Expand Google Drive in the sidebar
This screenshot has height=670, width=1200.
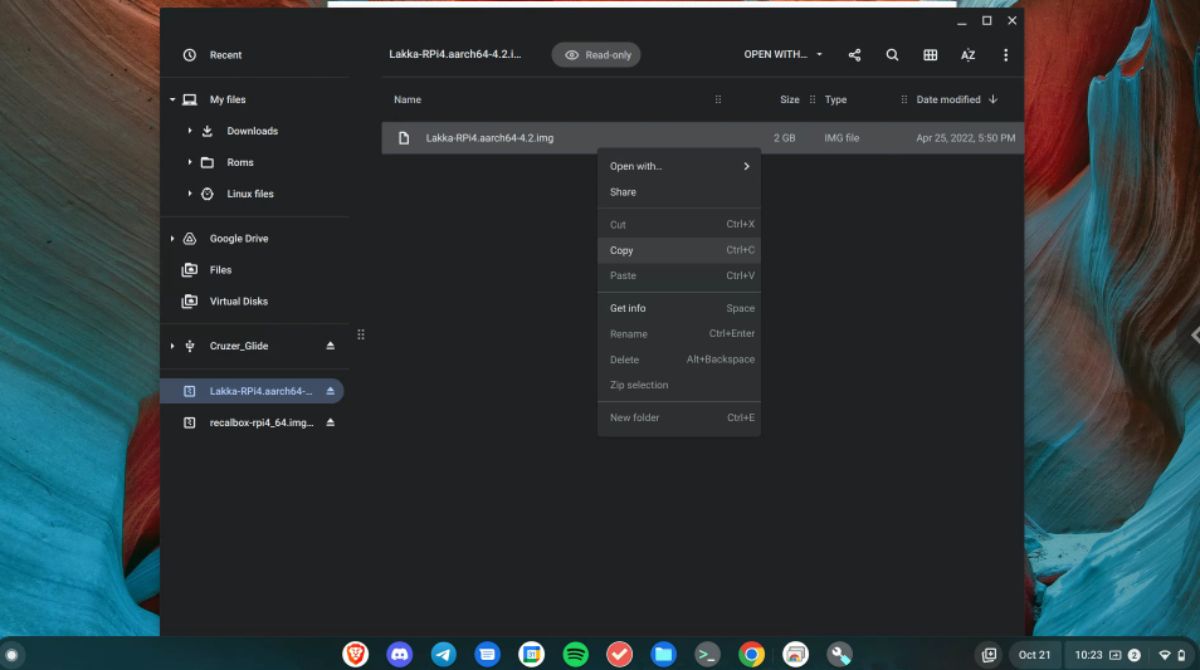click(172, 238)
